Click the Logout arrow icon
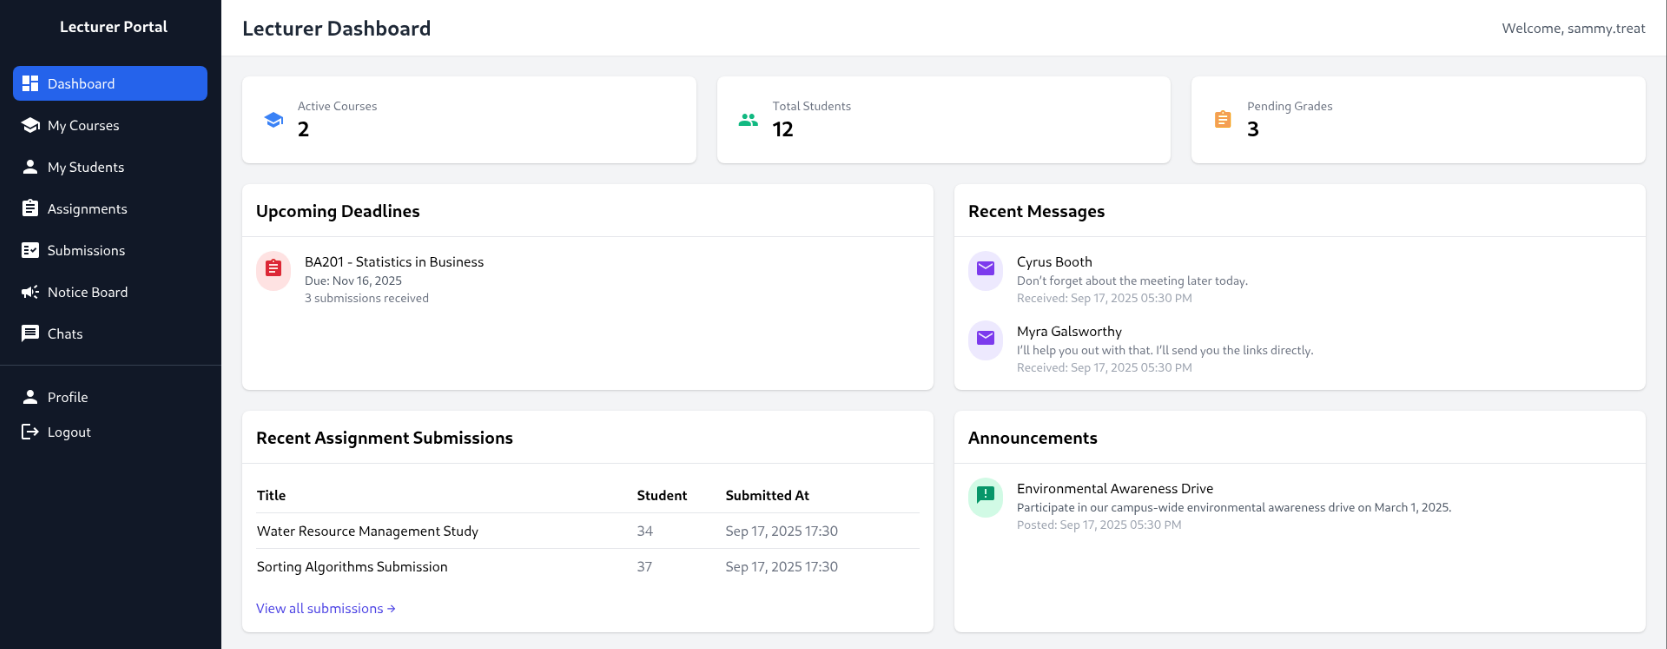 click(30, 432)
